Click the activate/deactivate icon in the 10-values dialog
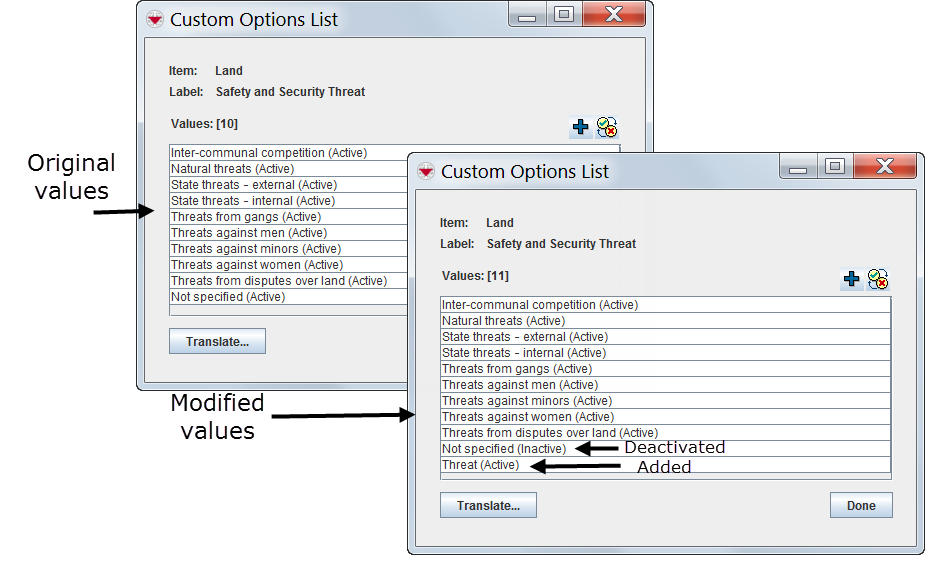Screen dimensions: 941x561 point(607,128)
